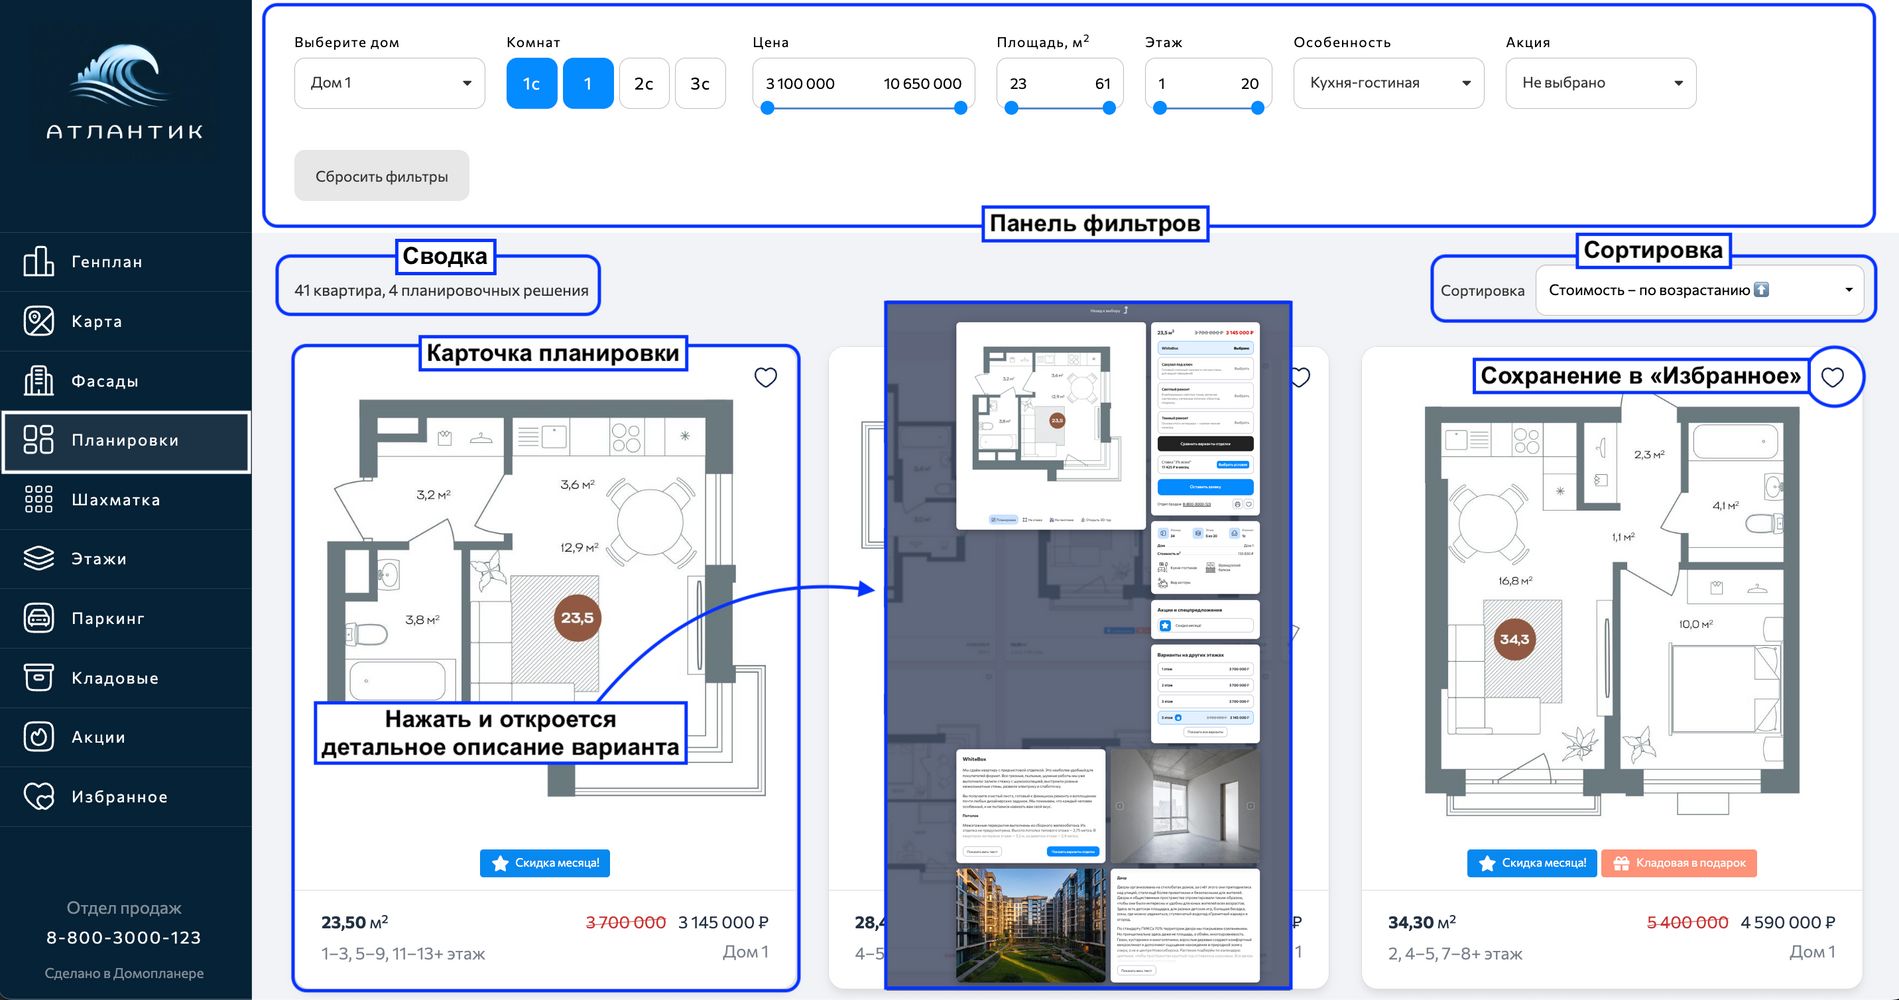The width and height of the screenshot is (1899, 1000).
Task: Click the maximum floor slider handle
Action: pos(1257,108)
